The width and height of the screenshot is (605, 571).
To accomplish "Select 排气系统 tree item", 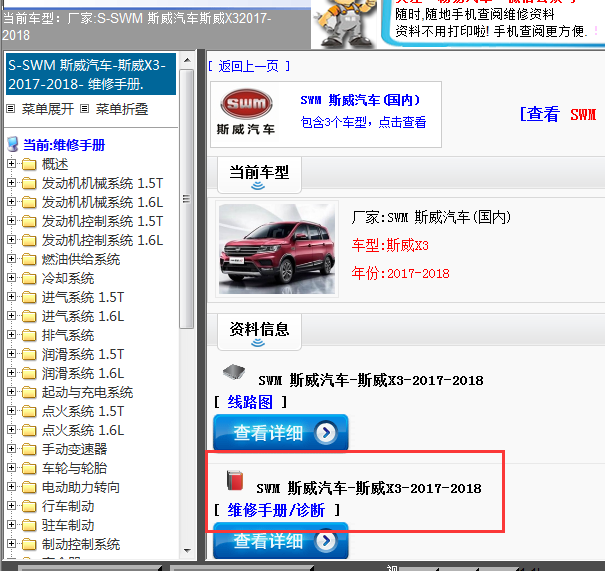I will [68, 335].
